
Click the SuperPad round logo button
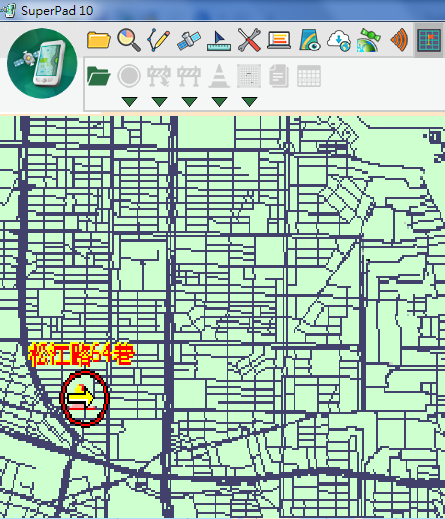click(x=42, y=63)
